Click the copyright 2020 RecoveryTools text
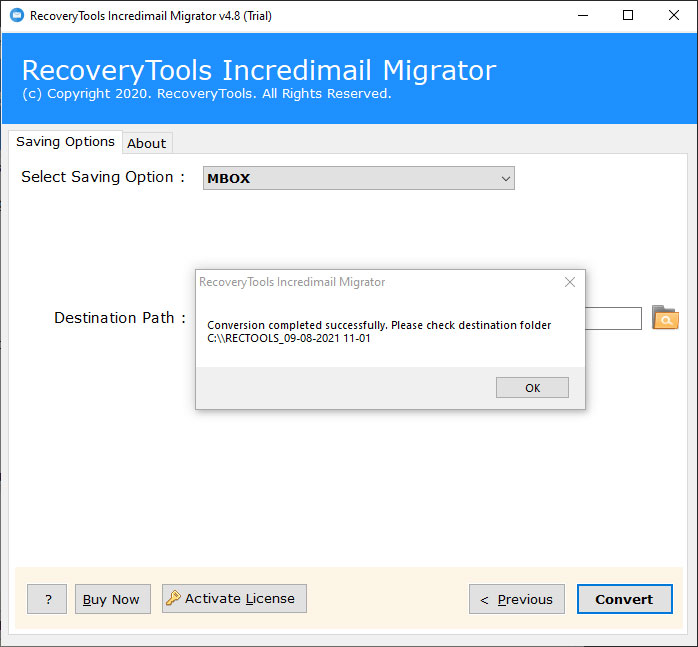Screen dimensions: 698x647 (207, 94)
